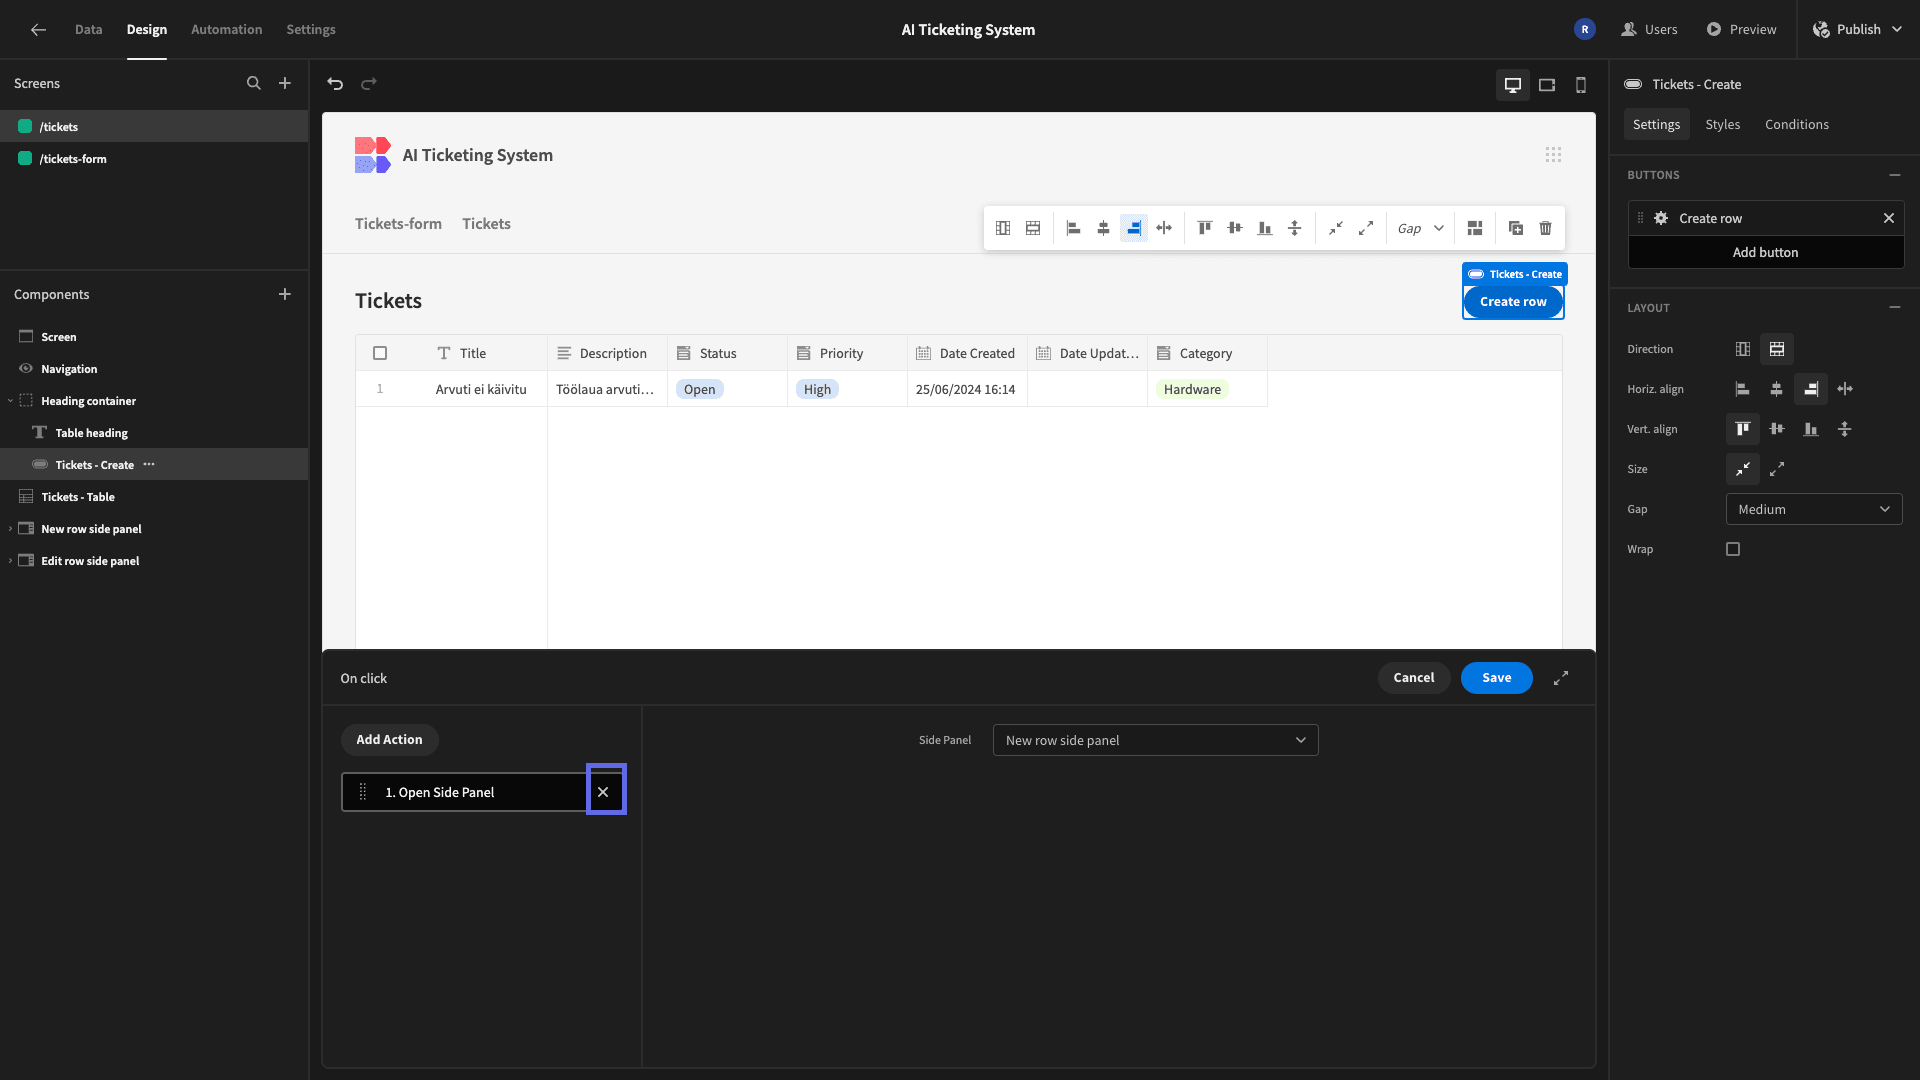This screenshot has width=1920, height=1080.
Task: Expand New row side panel tree item
Action: coord(11,530)
